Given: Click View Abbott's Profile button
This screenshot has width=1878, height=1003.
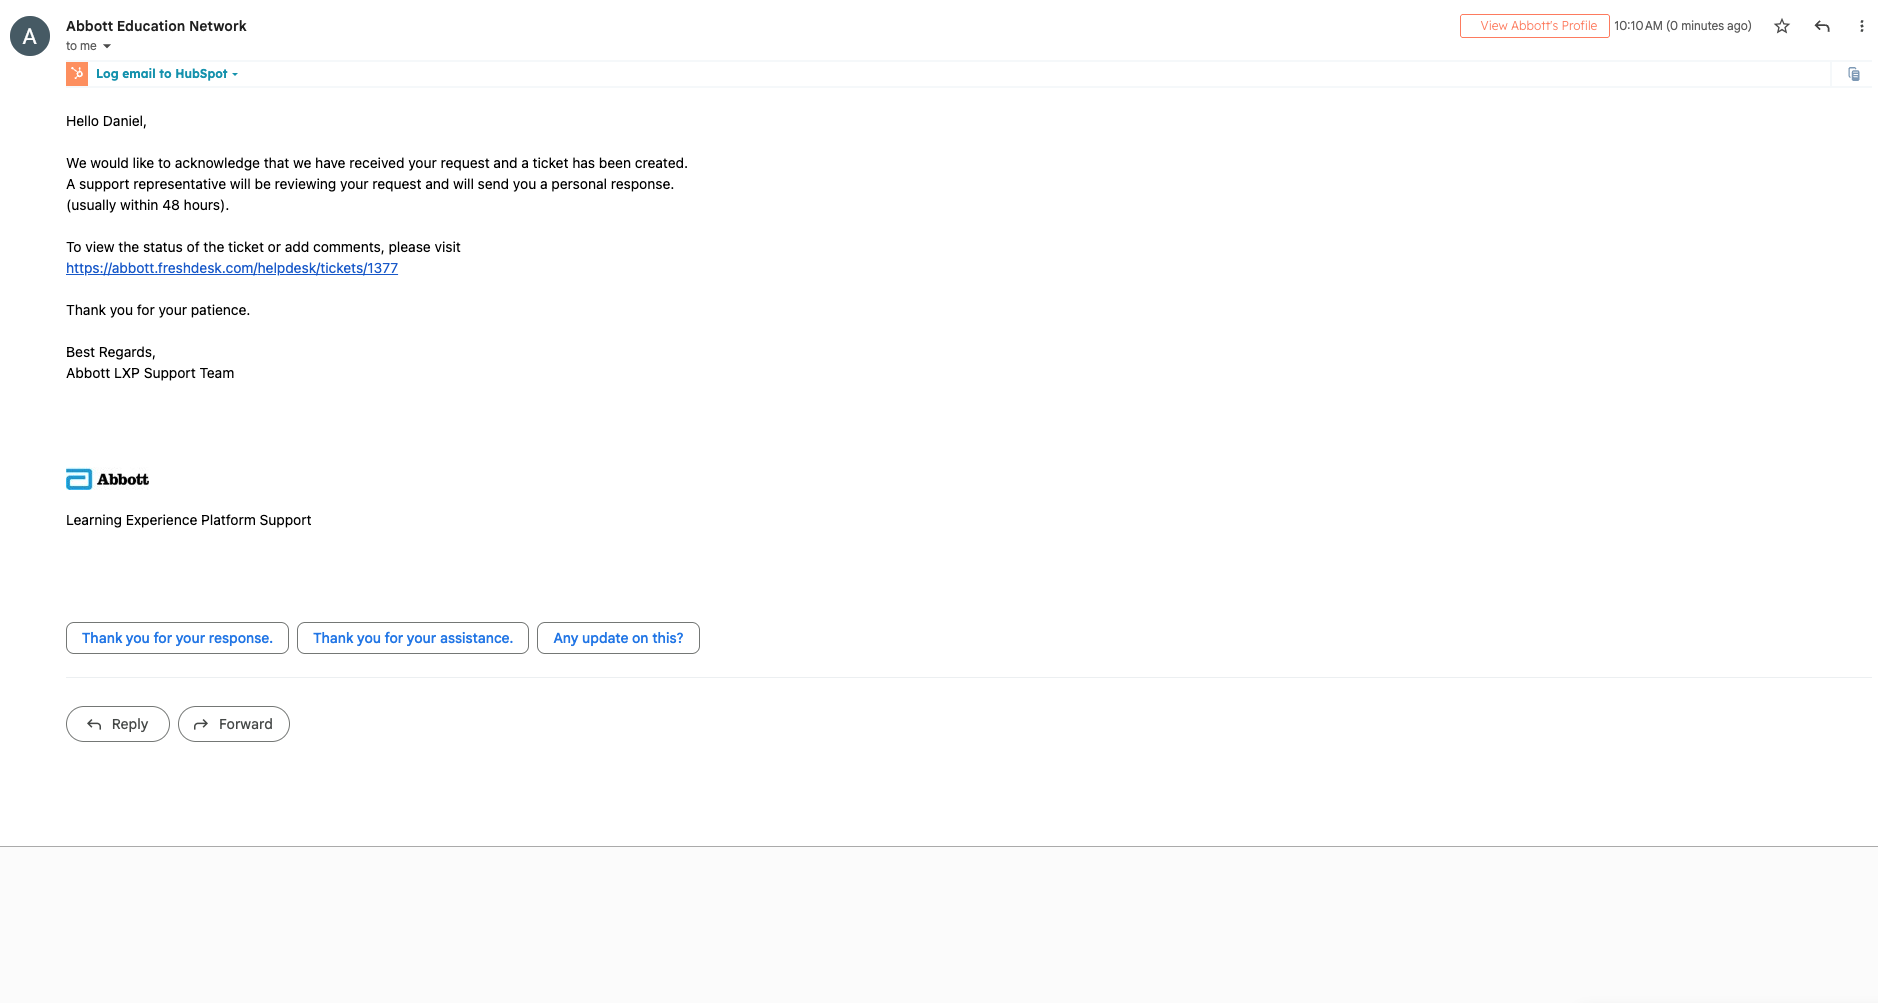Looking at the screenshot, I should 1534,26.
